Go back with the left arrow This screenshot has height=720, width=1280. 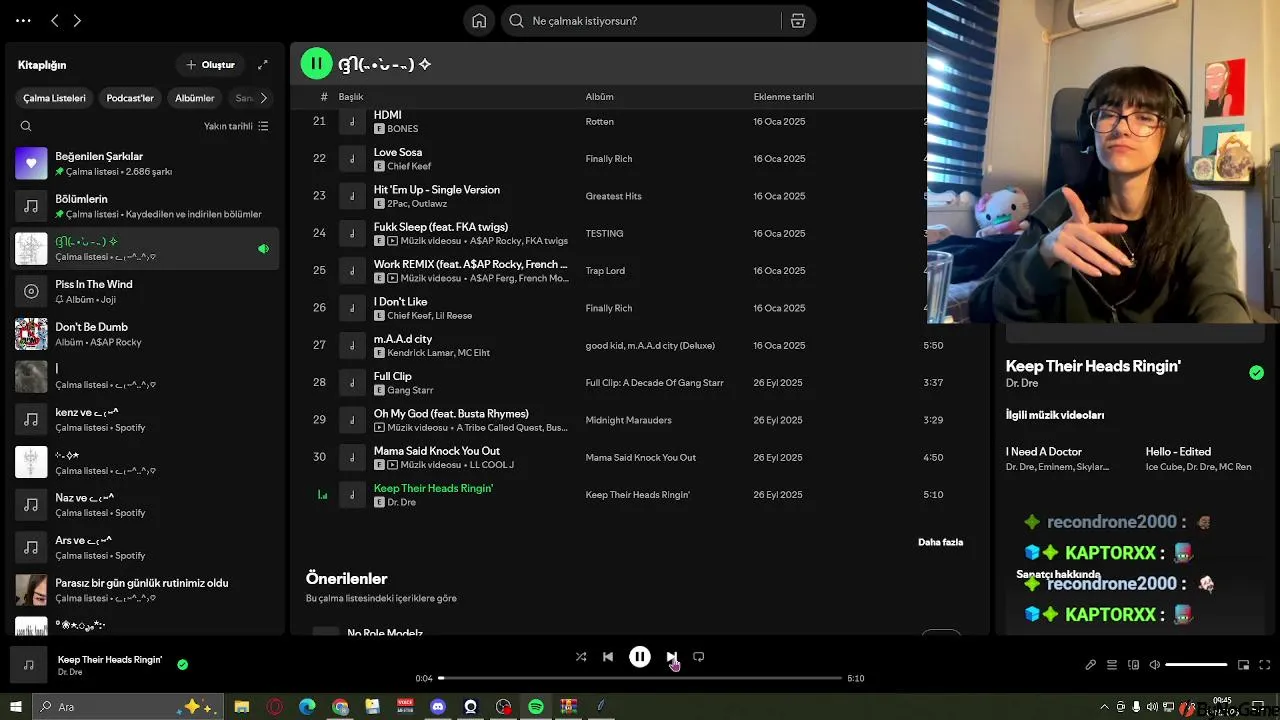(55, 20)
